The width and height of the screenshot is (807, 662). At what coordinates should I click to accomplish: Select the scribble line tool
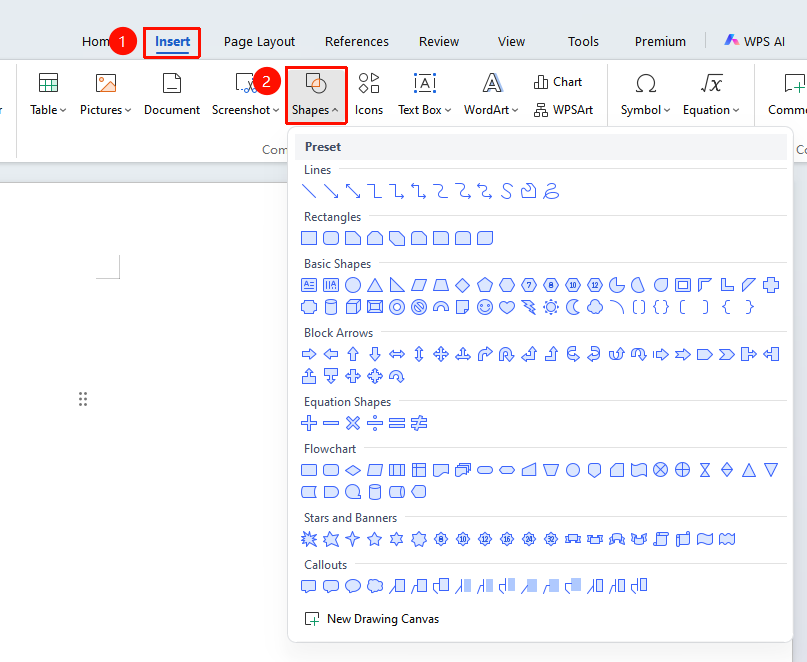[x=551, y=191]
